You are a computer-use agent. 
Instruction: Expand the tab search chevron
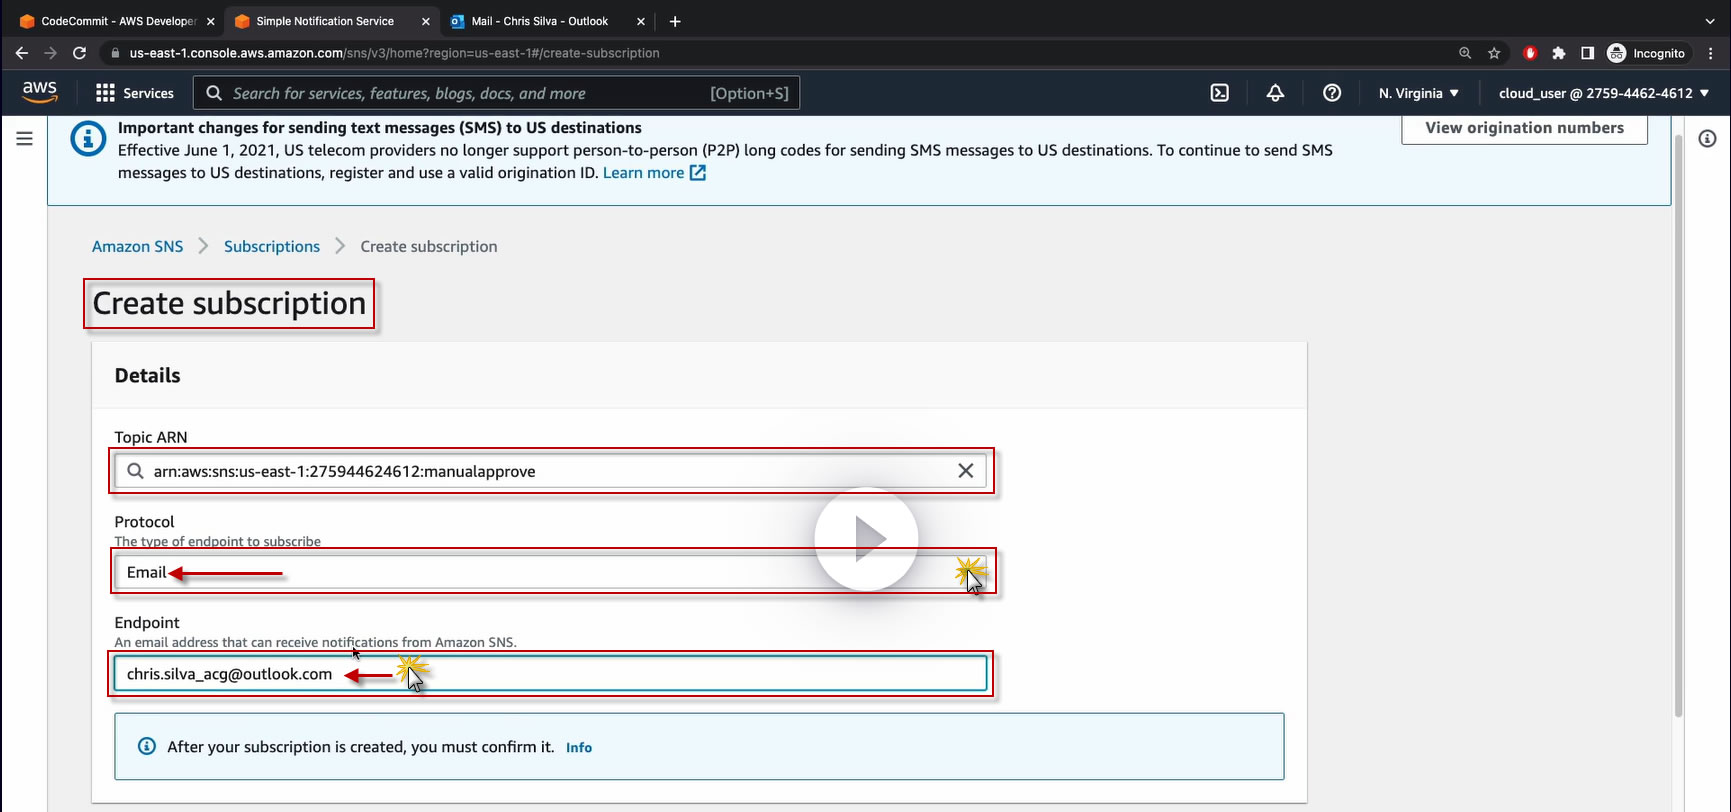1710,21
